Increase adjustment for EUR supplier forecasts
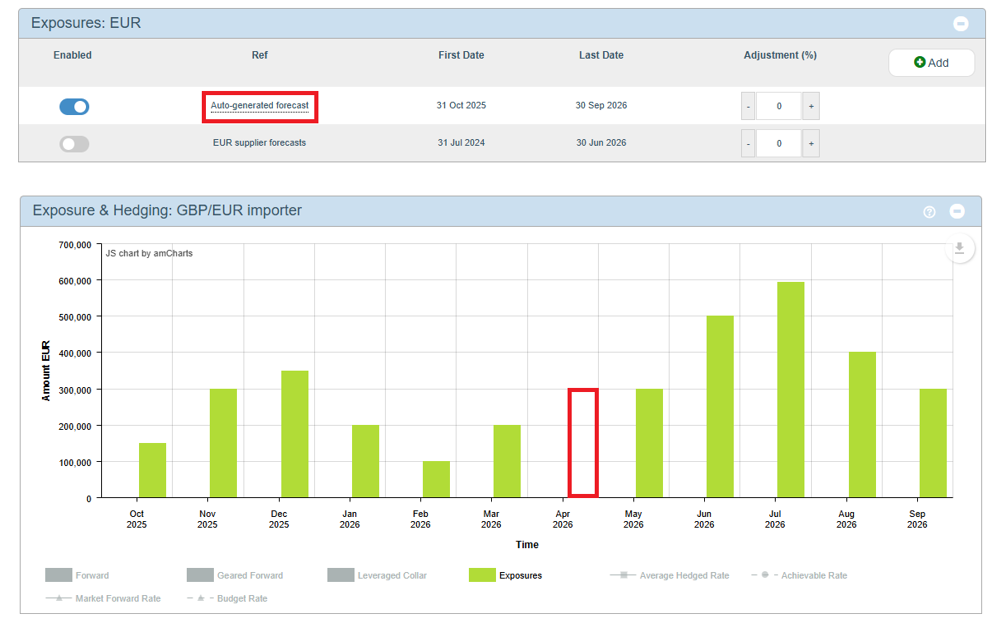The width and height of the screenshot is (997, 630). pos(811,143)
